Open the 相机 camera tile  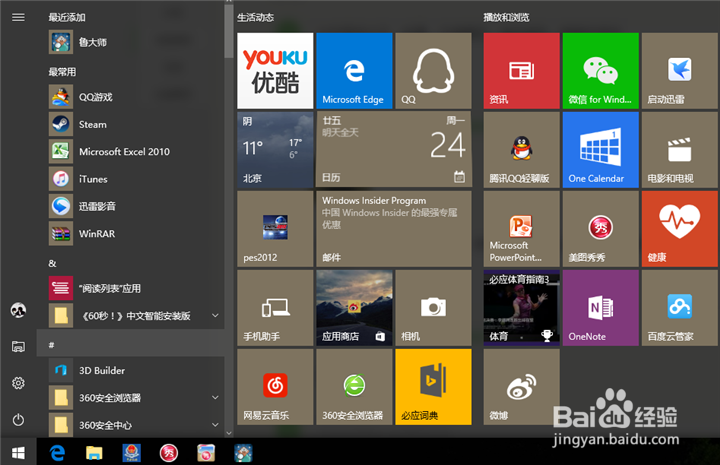pos(433,308)
